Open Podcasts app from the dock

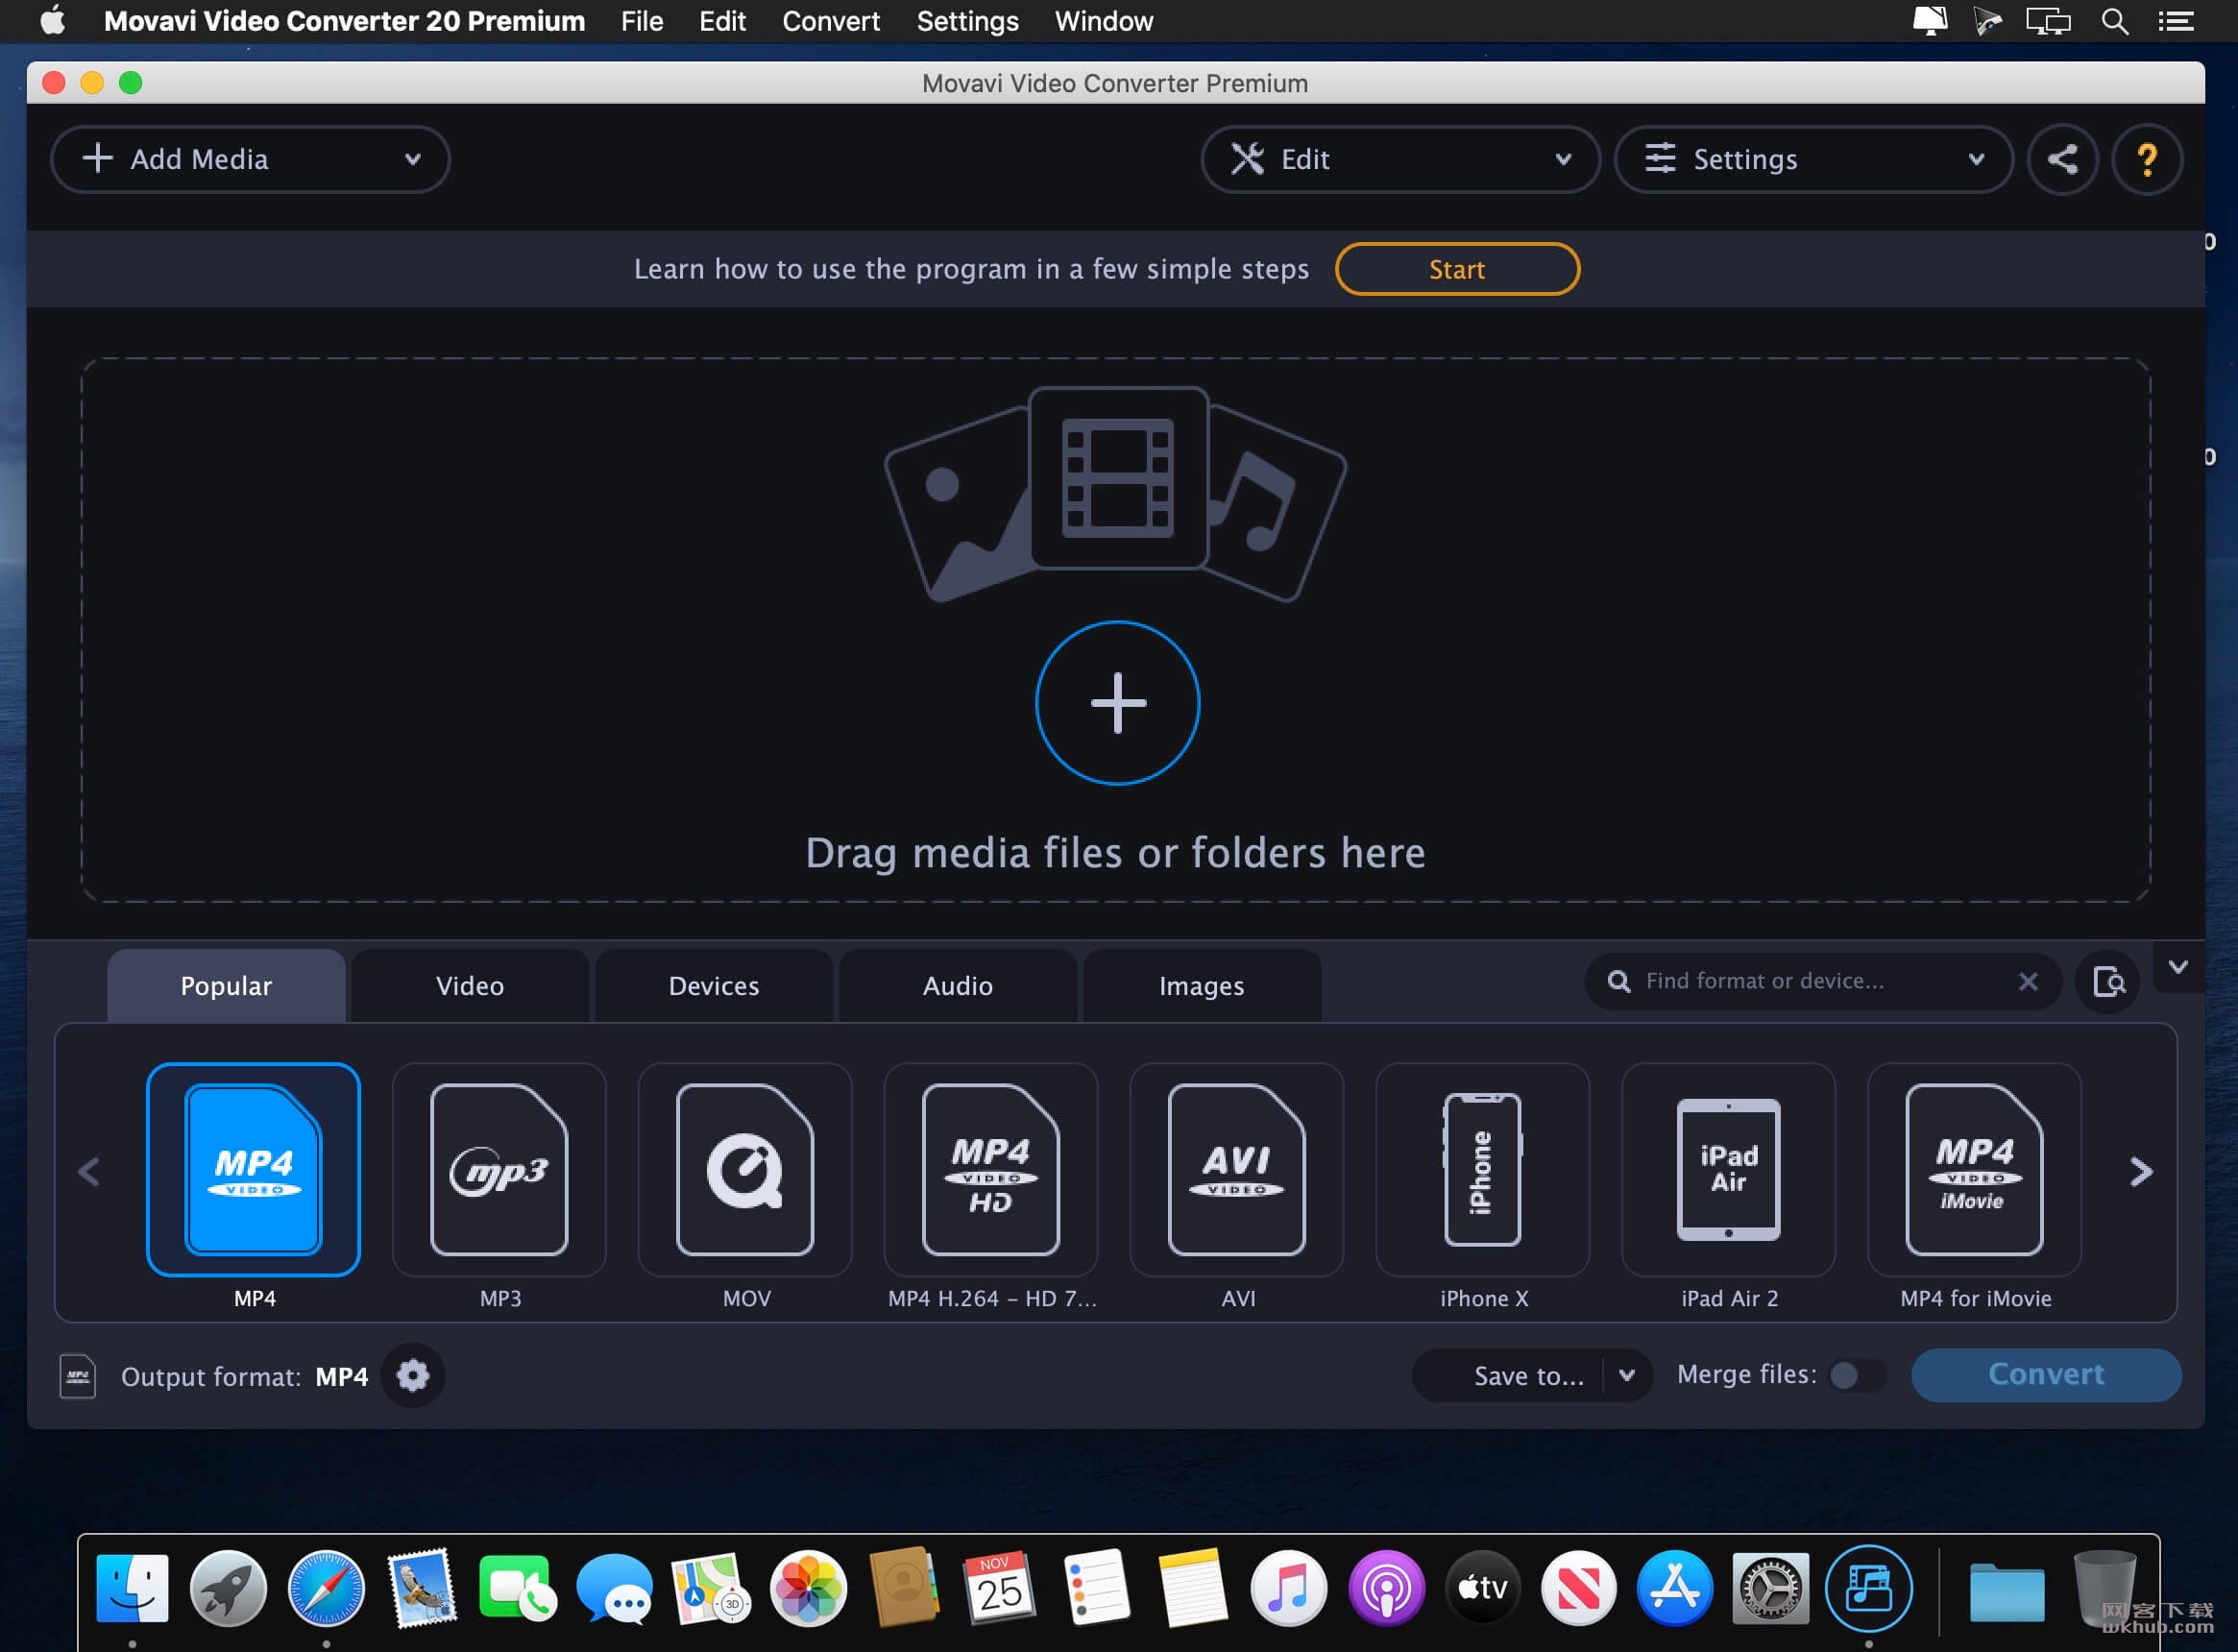click(x=1386, y=1588)
